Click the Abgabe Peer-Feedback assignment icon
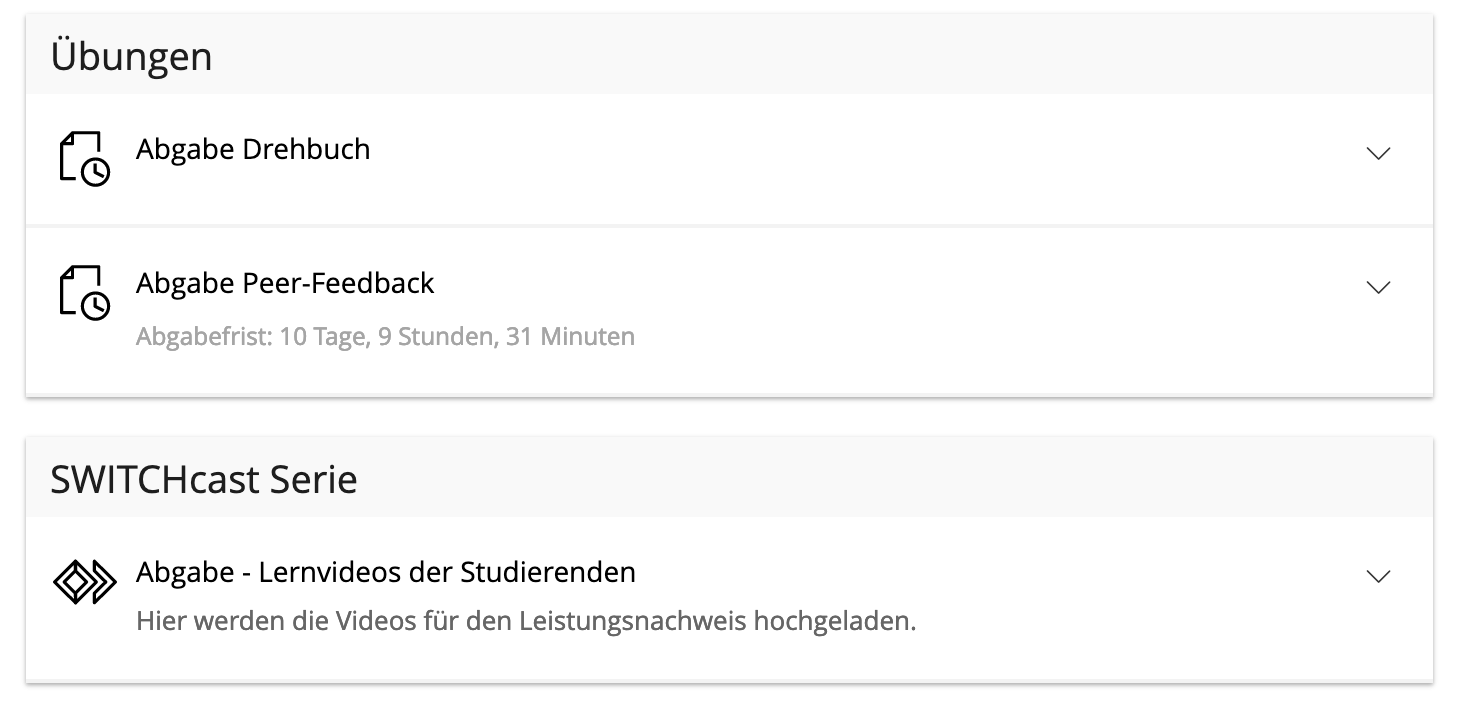1458x710 pixels. pyautogui.click(x=84, y=291)
